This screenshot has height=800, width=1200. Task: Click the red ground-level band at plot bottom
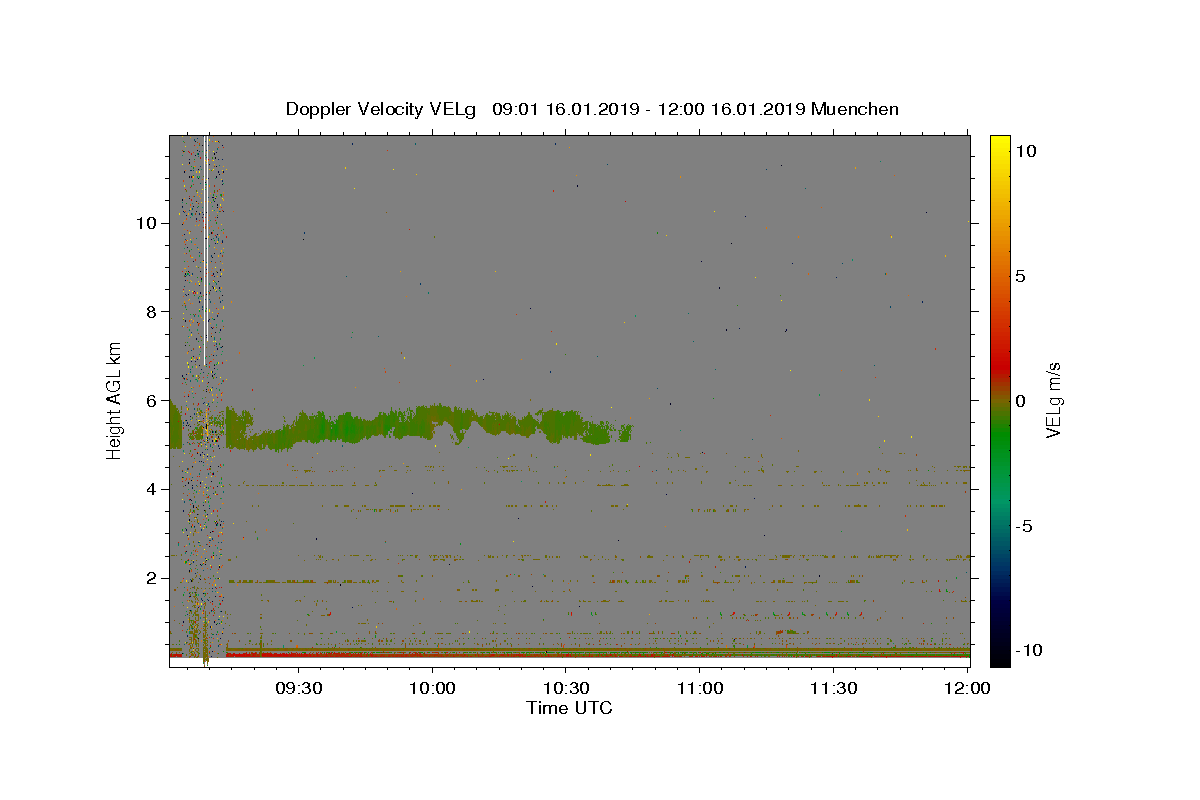pos(598,655)
